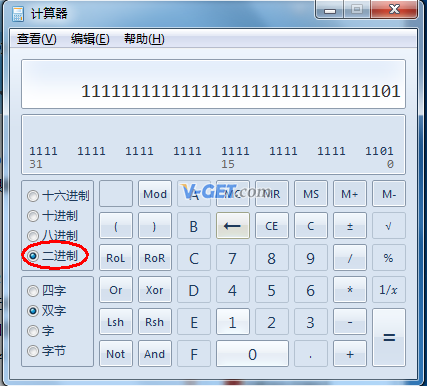Click the Not bitwise button
Viewport: 427px width, 386px height.
click(116, 354)
